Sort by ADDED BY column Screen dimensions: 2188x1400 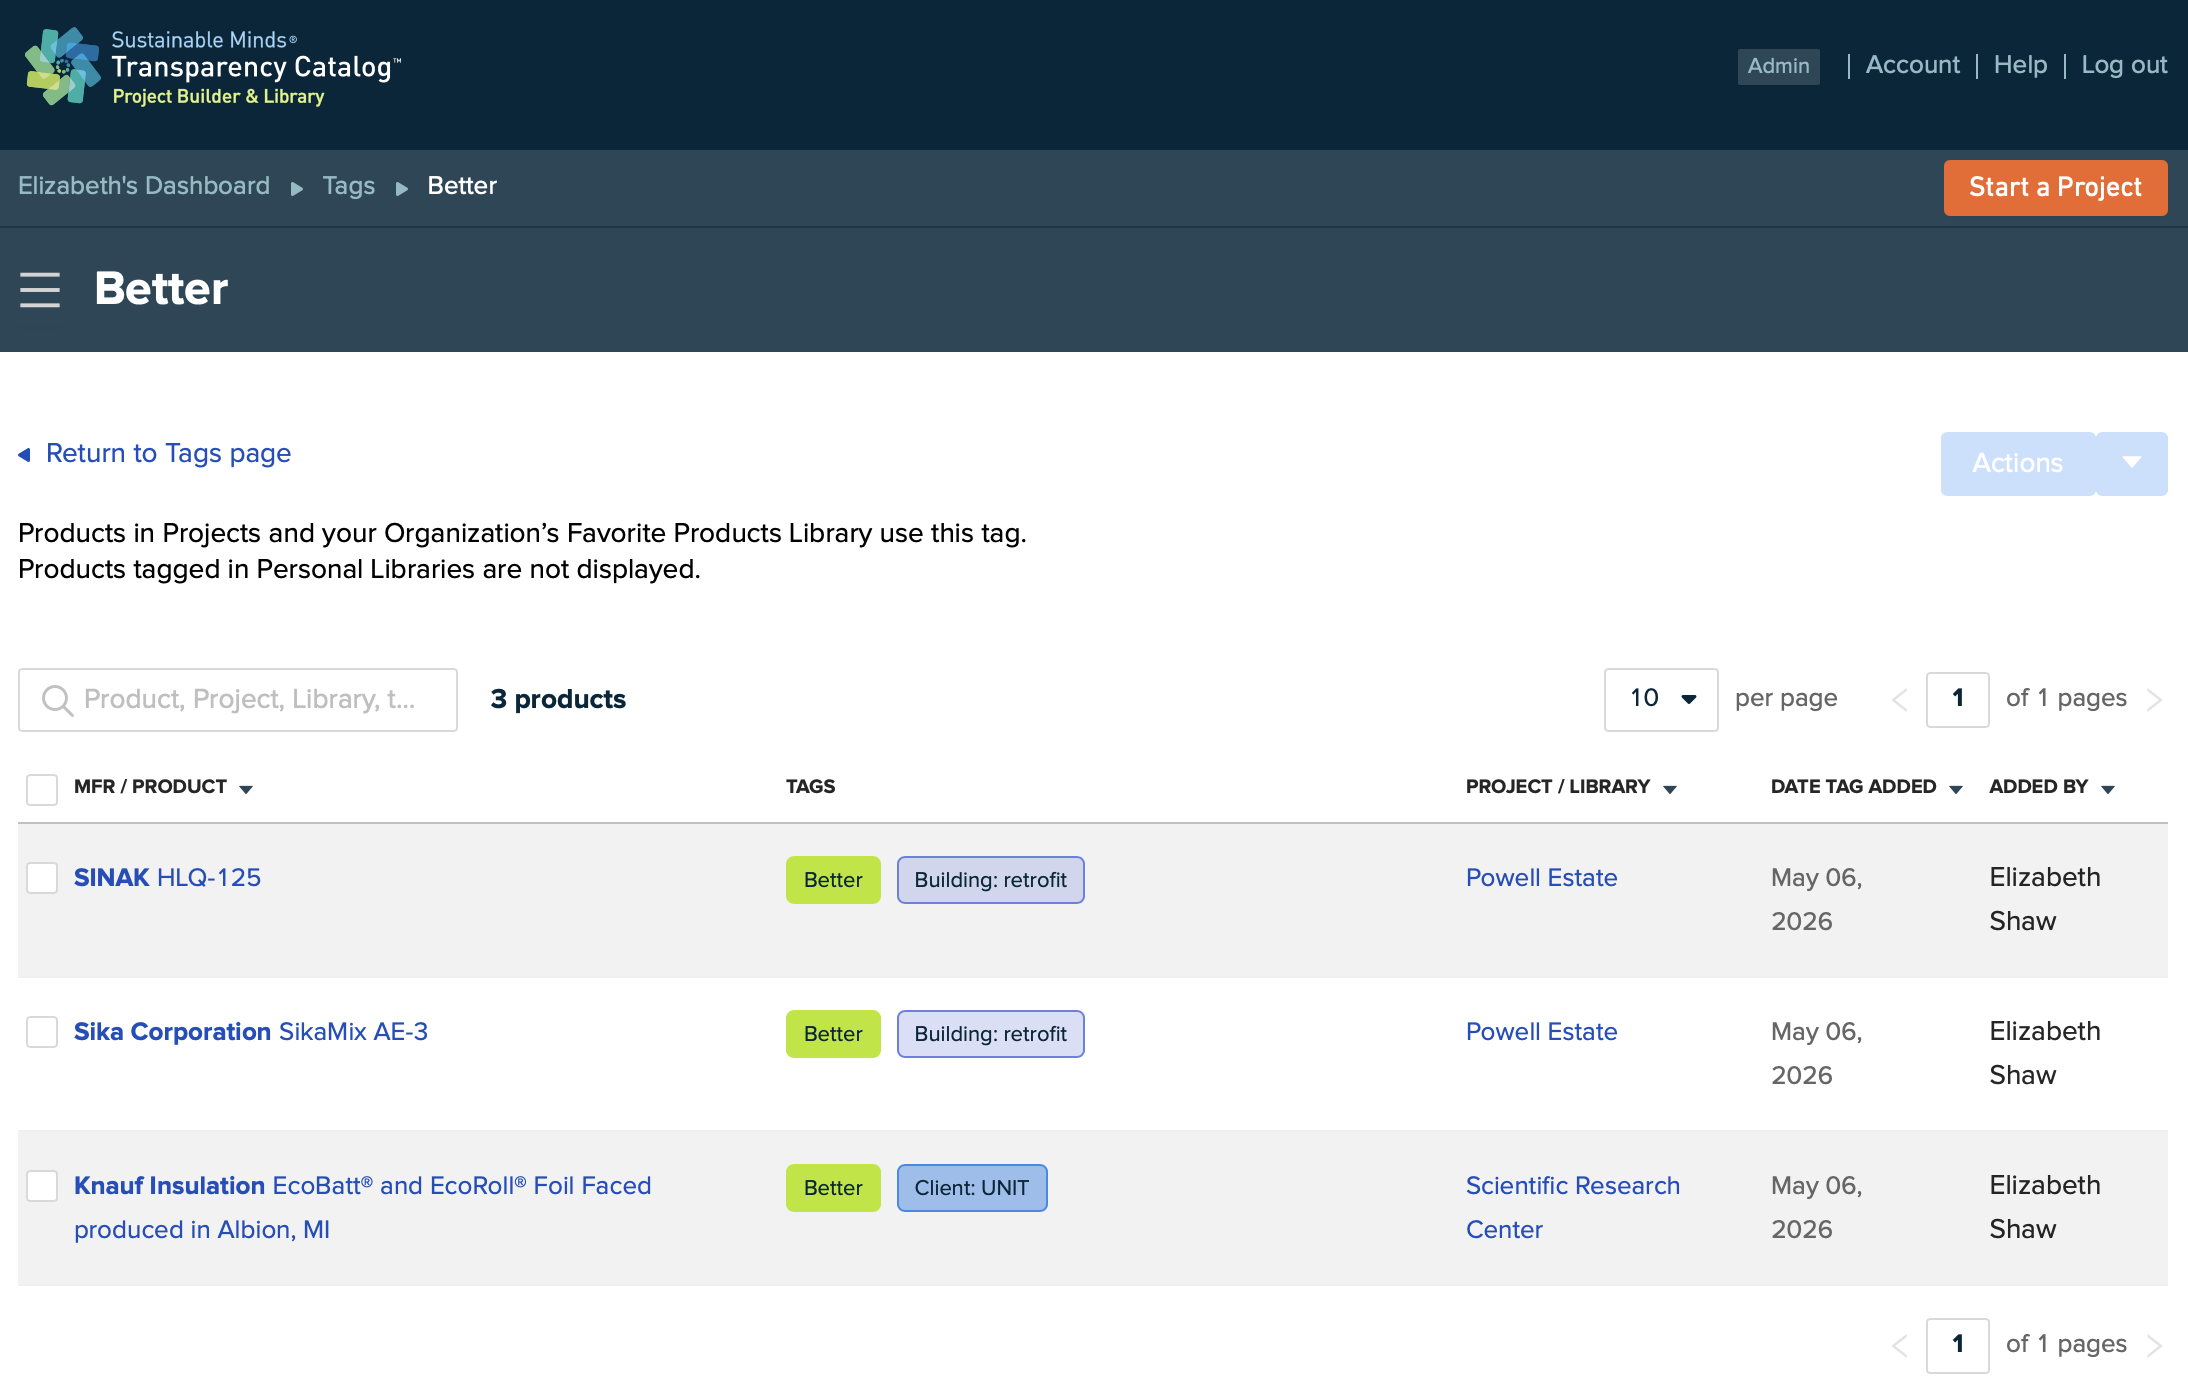coord(2052,787)
